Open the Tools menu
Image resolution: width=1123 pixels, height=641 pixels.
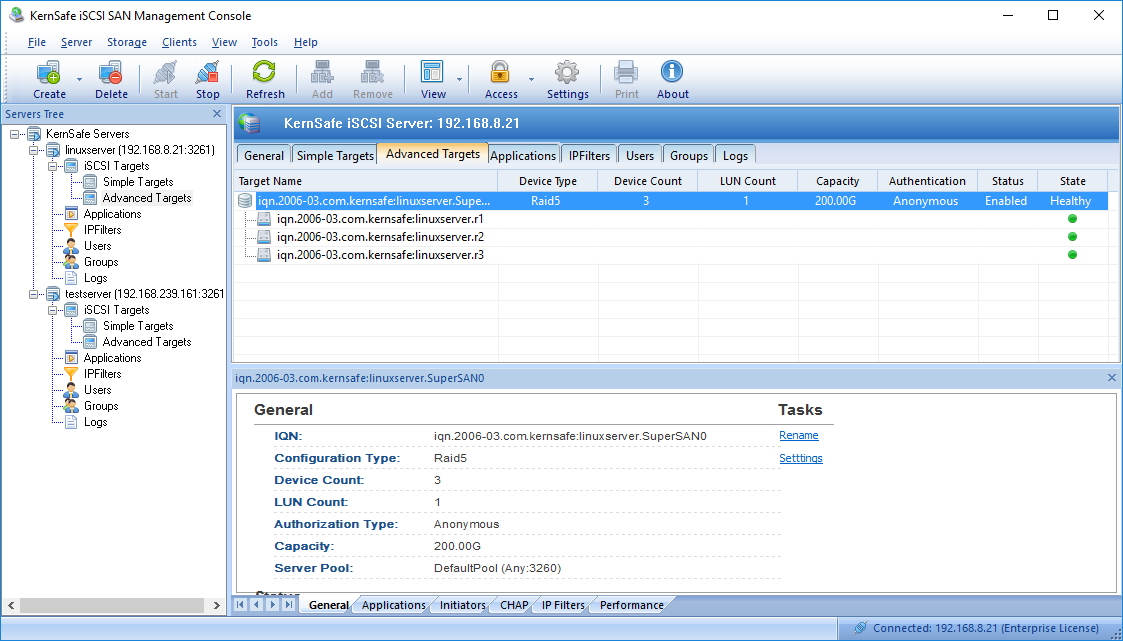tap(264, 42)
